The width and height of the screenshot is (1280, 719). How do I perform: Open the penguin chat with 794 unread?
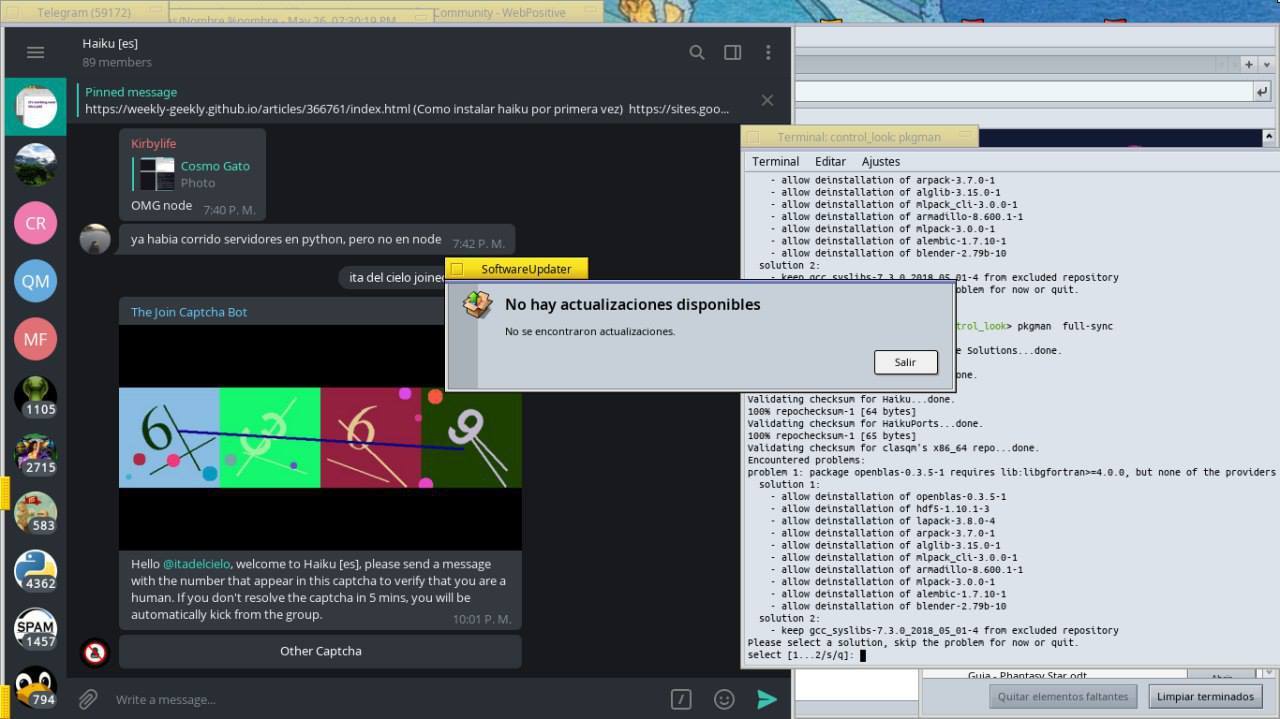pyautogui.click(x=35, y=687)
